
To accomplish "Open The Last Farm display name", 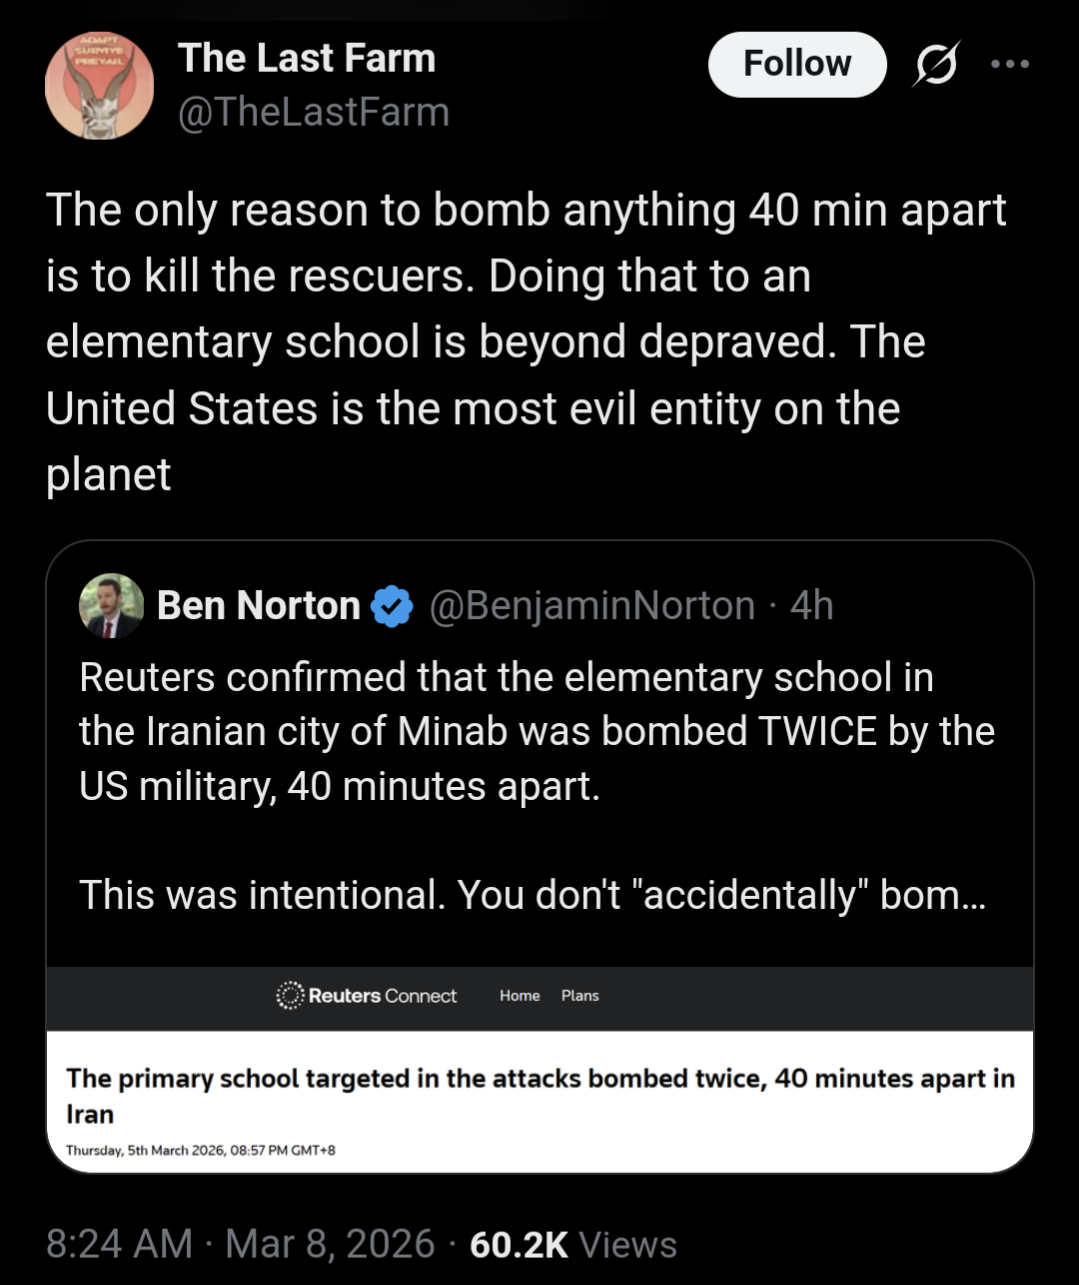I will tap(307, 58).
